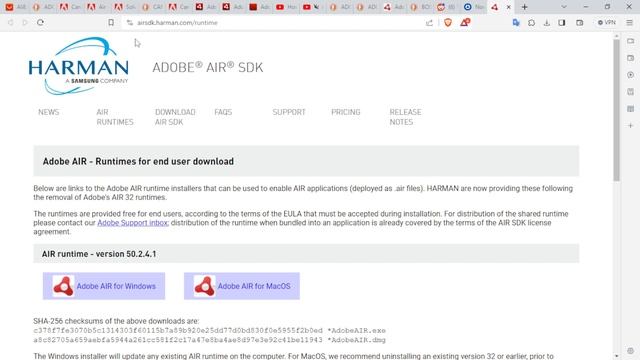Click the ADOBE AIR SDK page title
640x360 pixels.
pyautogui.click(x=208, y=67)
